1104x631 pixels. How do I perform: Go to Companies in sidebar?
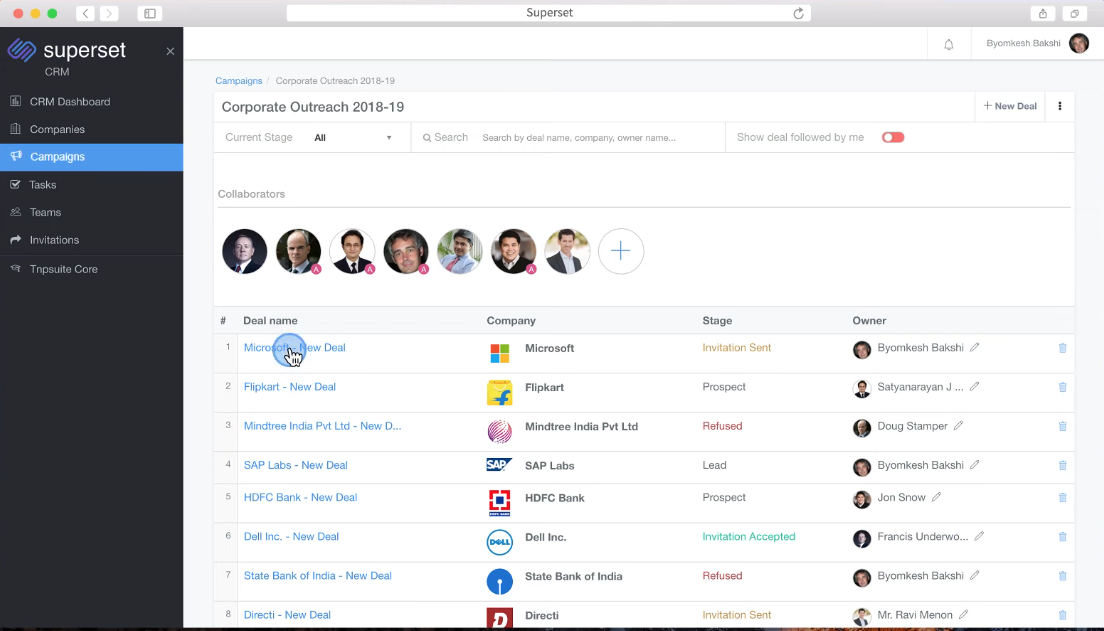click(x=92, y=130)
